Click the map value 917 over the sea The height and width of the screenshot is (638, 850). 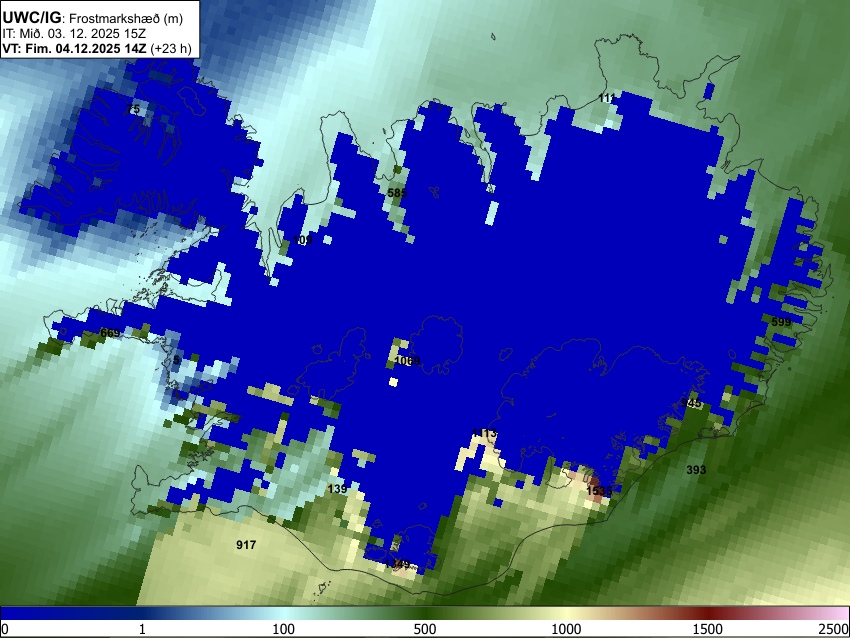coord(246,545)
